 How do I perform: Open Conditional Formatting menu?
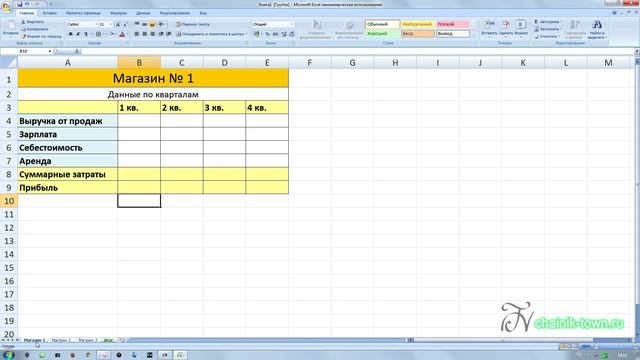pyautogui.click(x=316, y=30)
